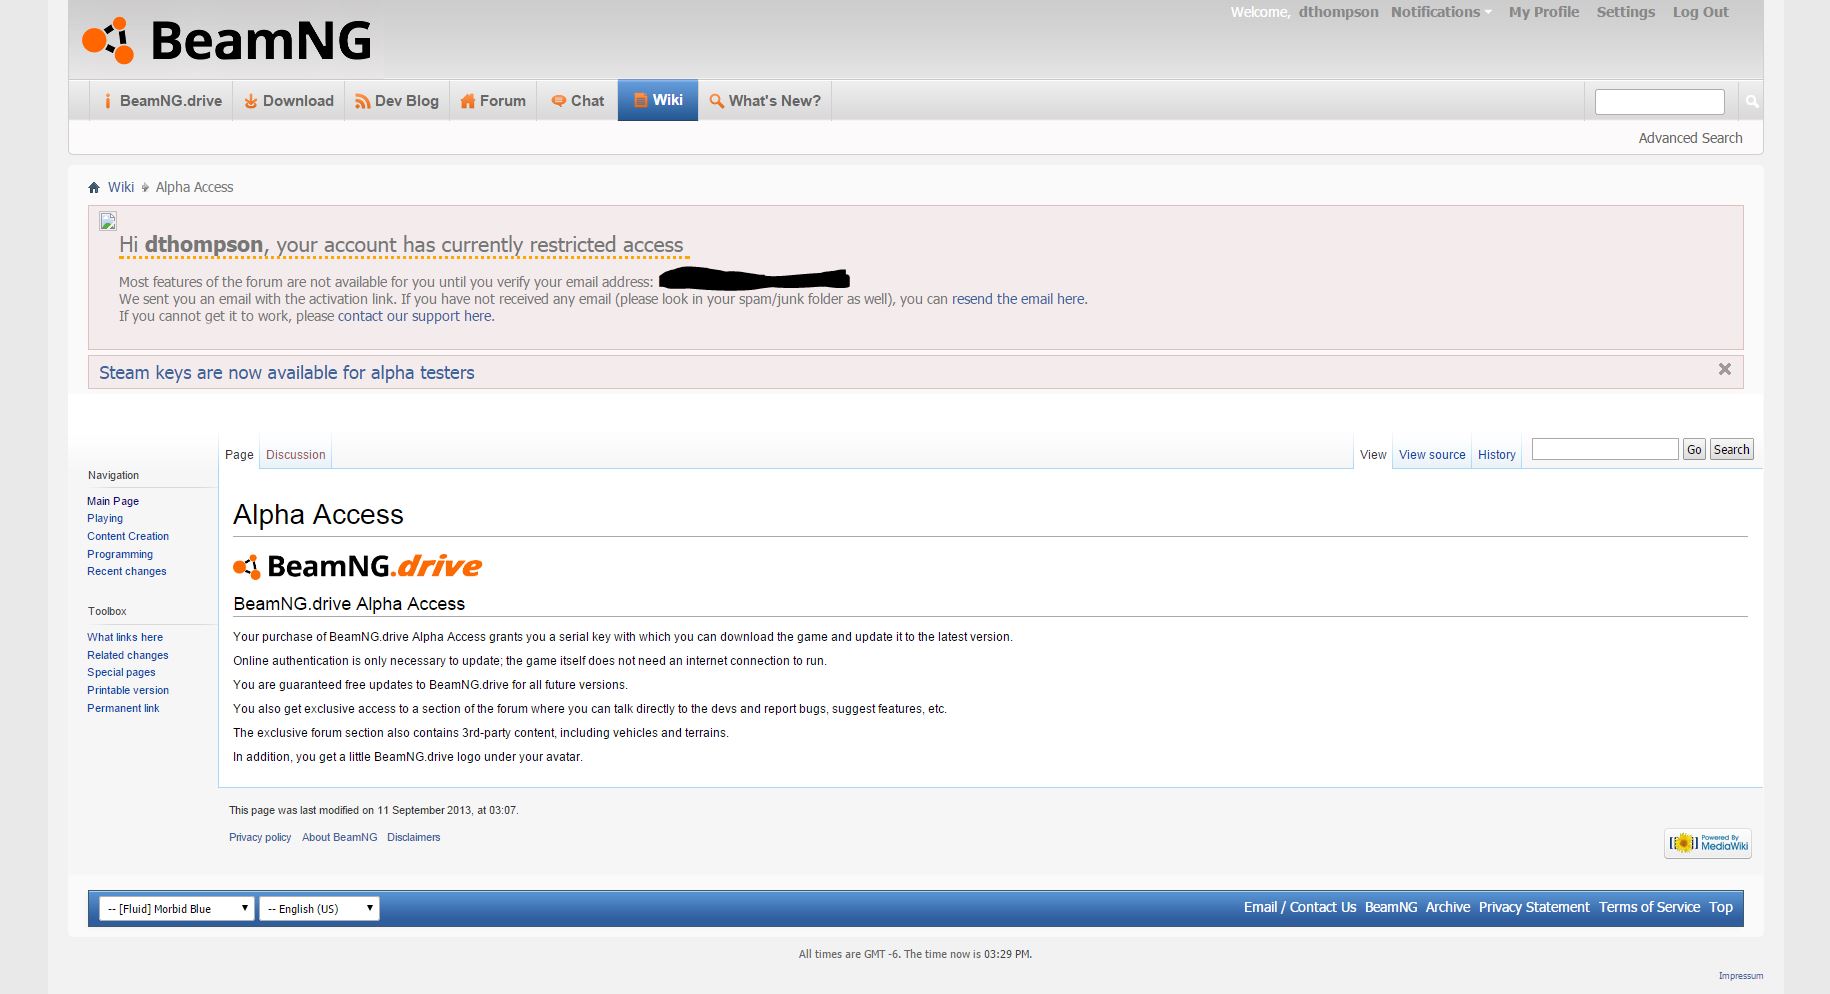Open the Download navigation item
The image size is (1830, 994).
[x=289, y=101]
